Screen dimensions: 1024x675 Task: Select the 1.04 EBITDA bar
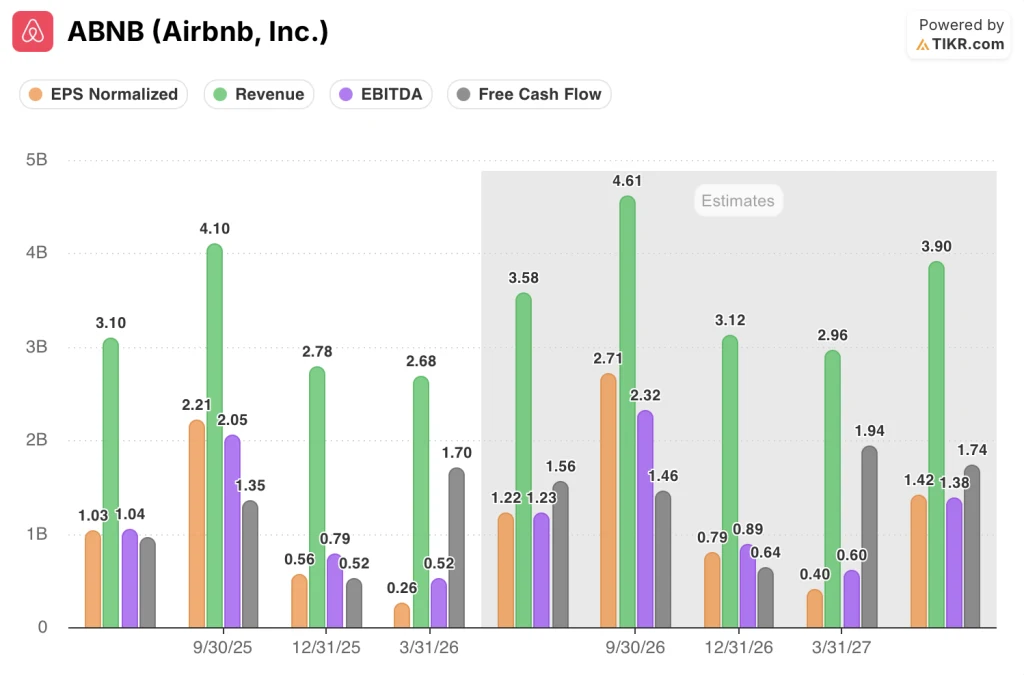point(130,578)
